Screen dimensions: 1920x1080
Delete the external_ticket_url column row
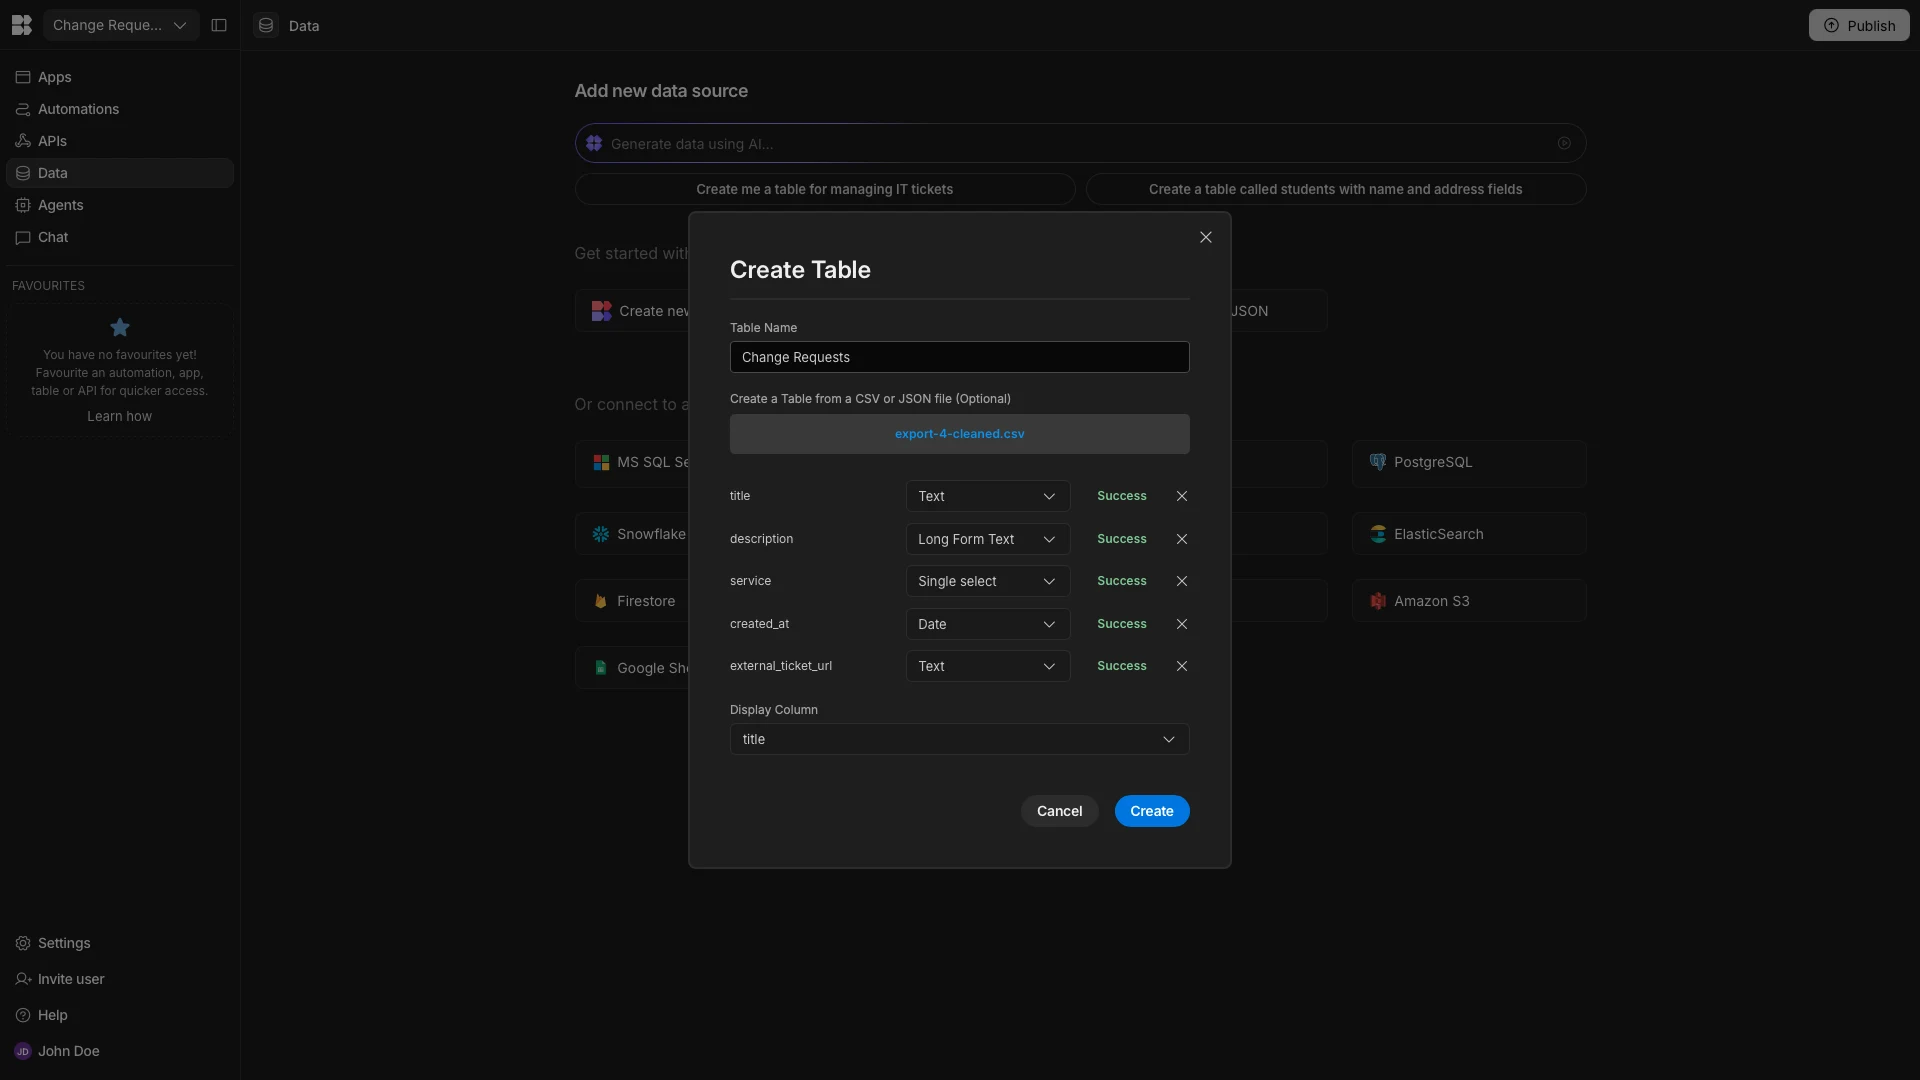click(1181, 666)
